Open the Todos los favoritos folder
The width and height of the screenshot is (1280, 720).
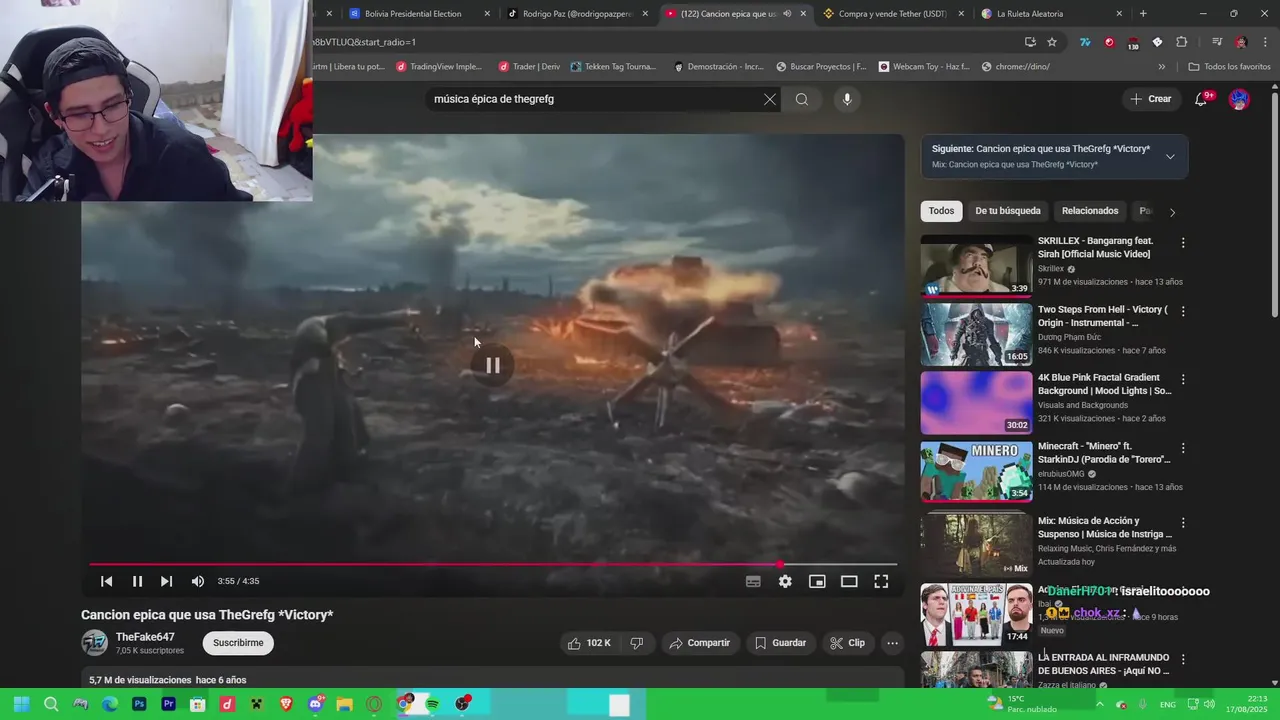pyautogui.click(x=1229, y=67)
